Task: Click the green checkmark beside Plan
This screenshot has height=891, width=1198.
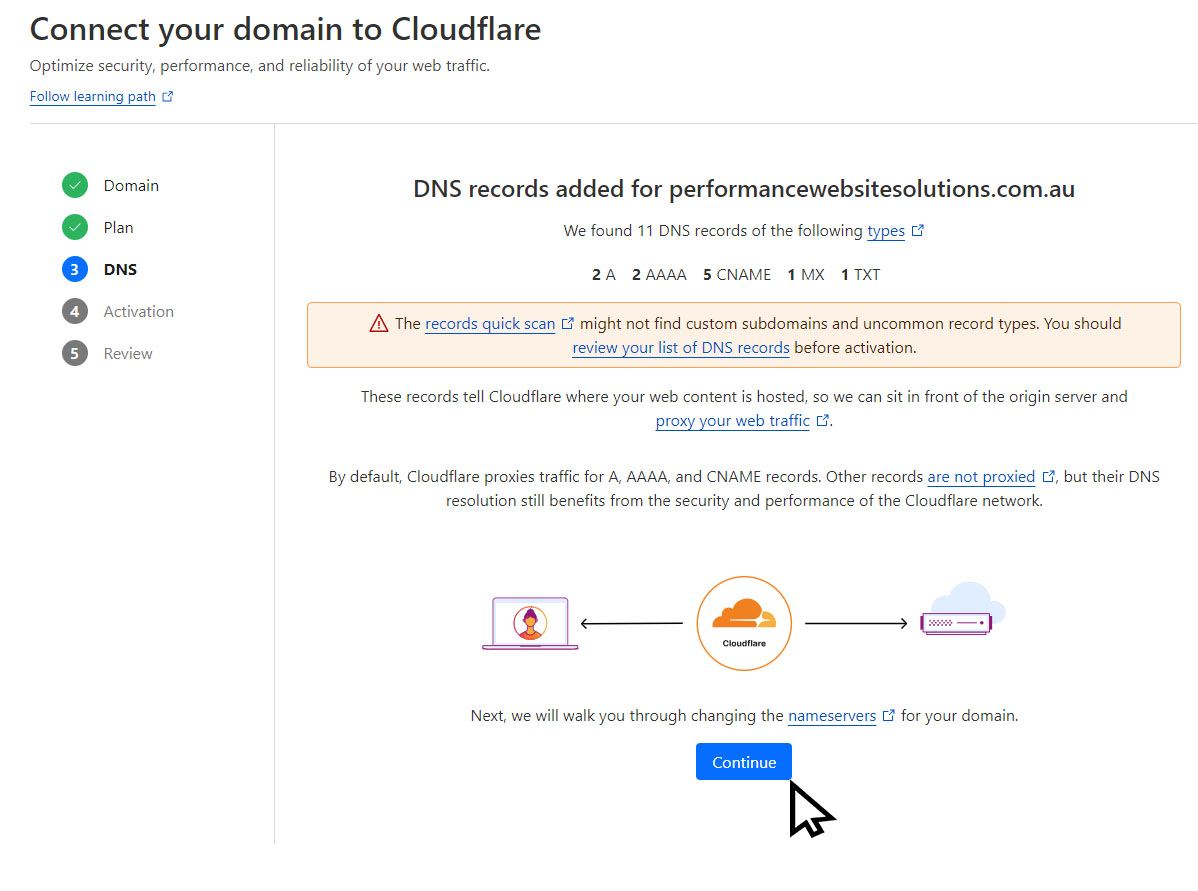Action: (75, 227)
